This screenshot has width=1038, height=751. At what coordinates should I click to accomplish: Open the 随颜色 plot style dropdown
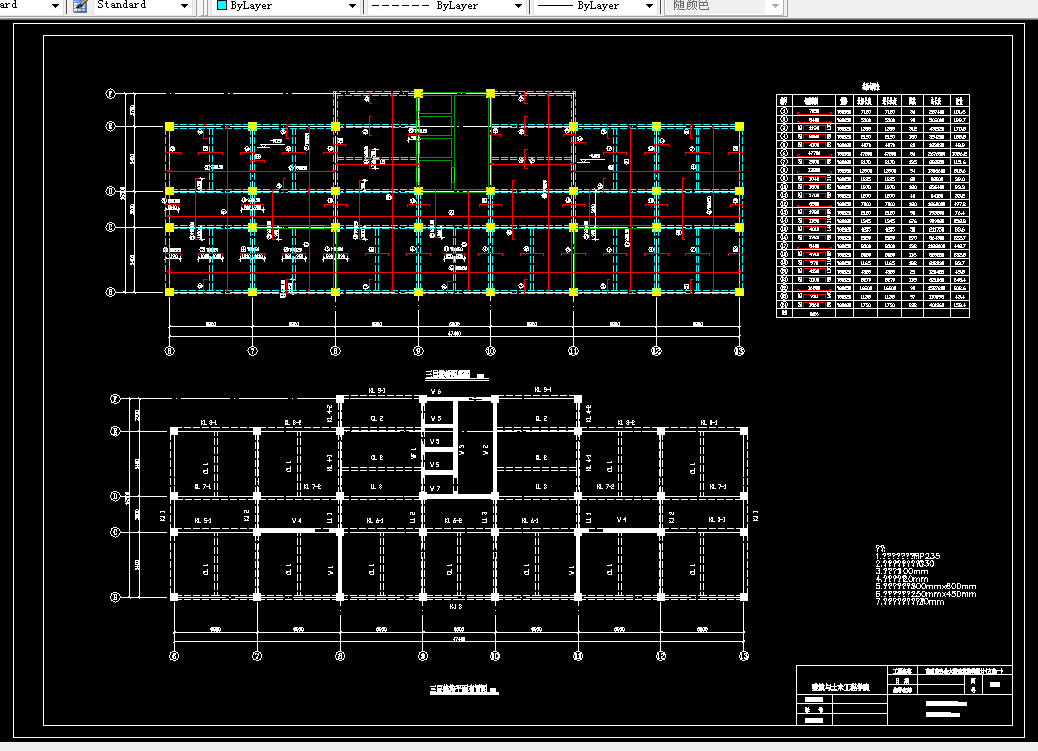725,6
